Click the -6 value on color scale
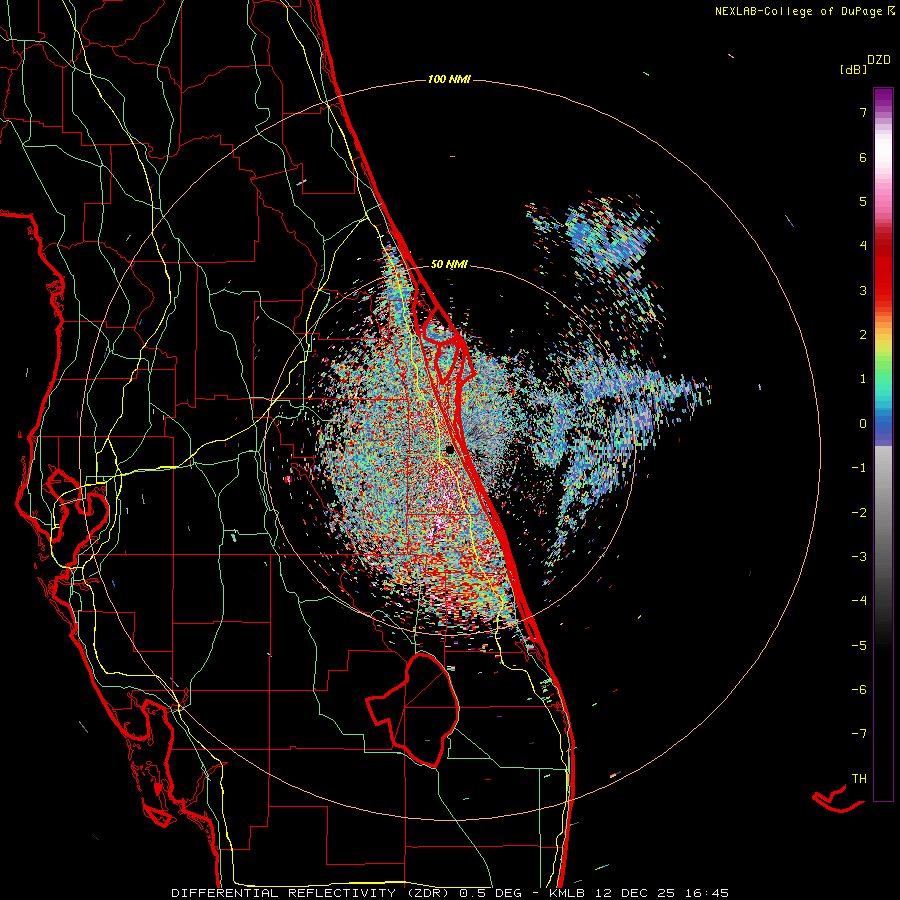 (x=859, y=690)
